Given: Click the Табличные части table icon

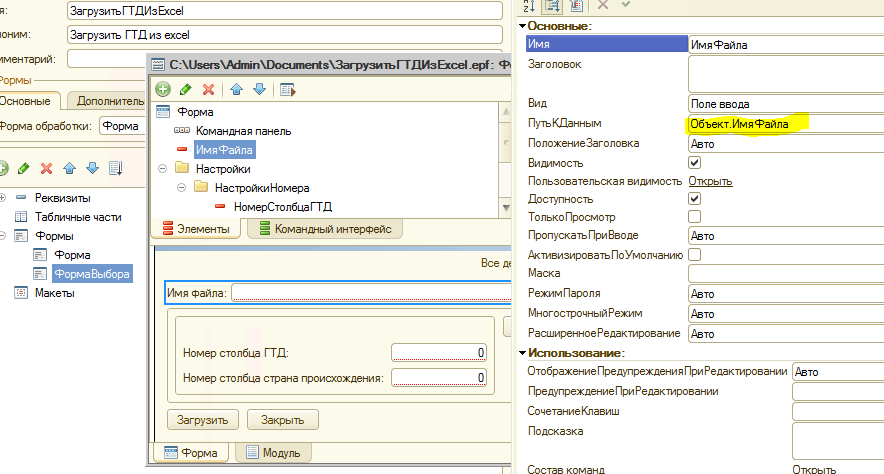Looking at the screenshot, I should pos(21,216).
